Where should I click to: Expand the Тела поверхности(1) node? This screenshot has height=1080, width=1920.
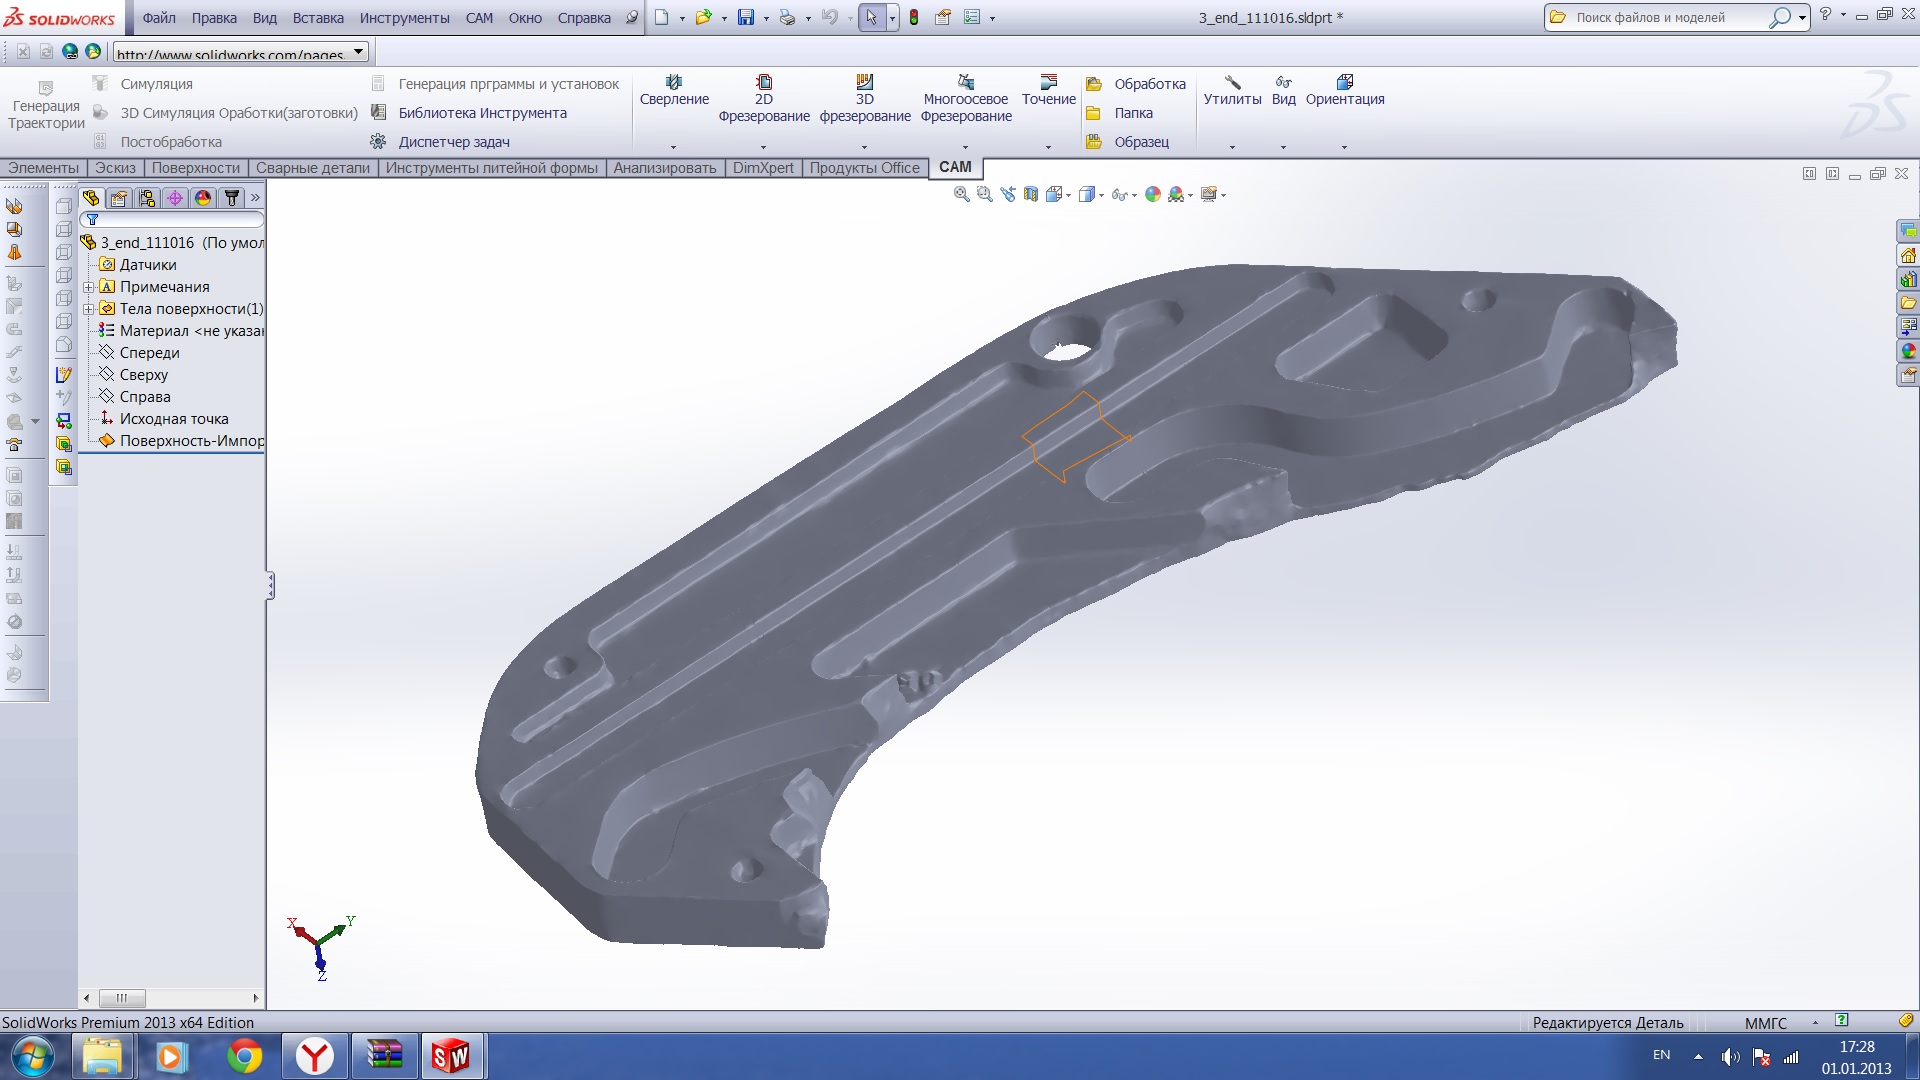click(89, 309)
